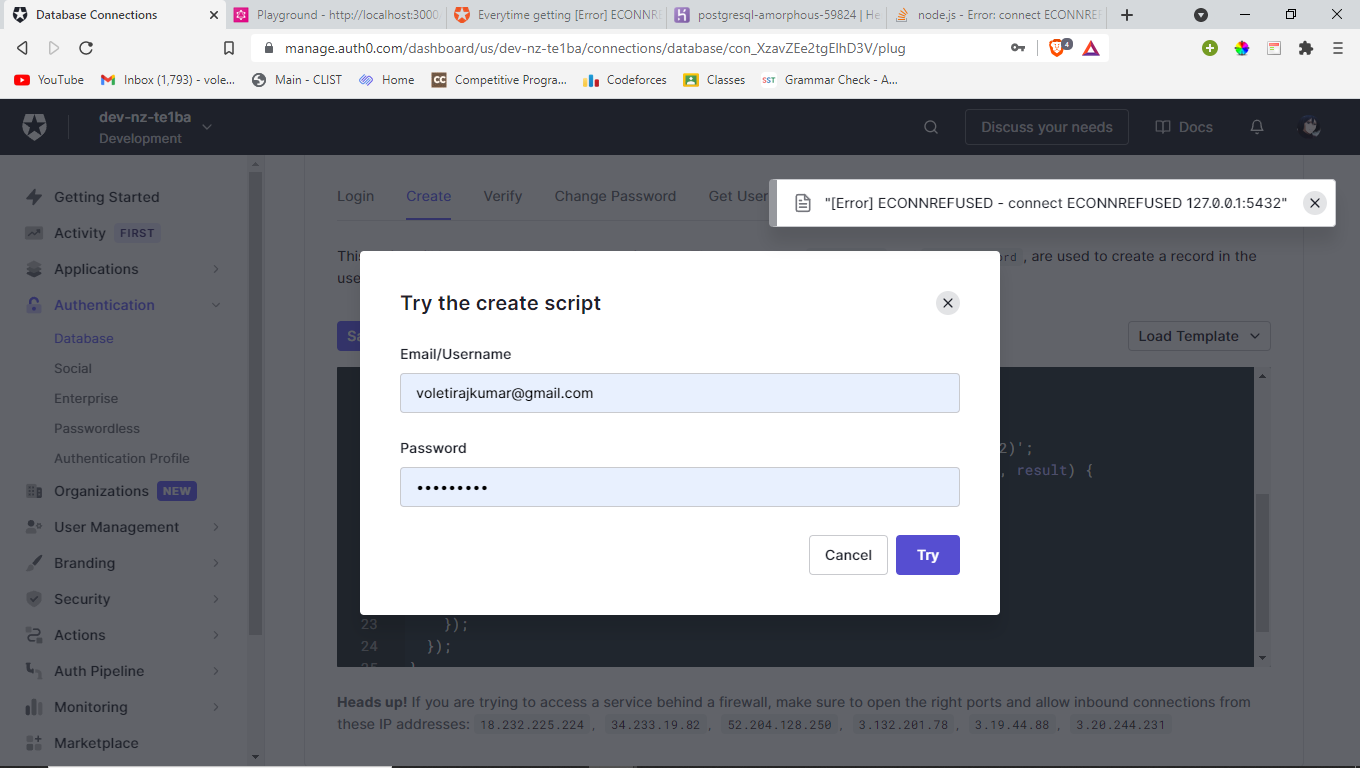Open the browser Extensions puzzle icon
Viewport: 1360px width, 768px height.
[x=1305, y=48]
